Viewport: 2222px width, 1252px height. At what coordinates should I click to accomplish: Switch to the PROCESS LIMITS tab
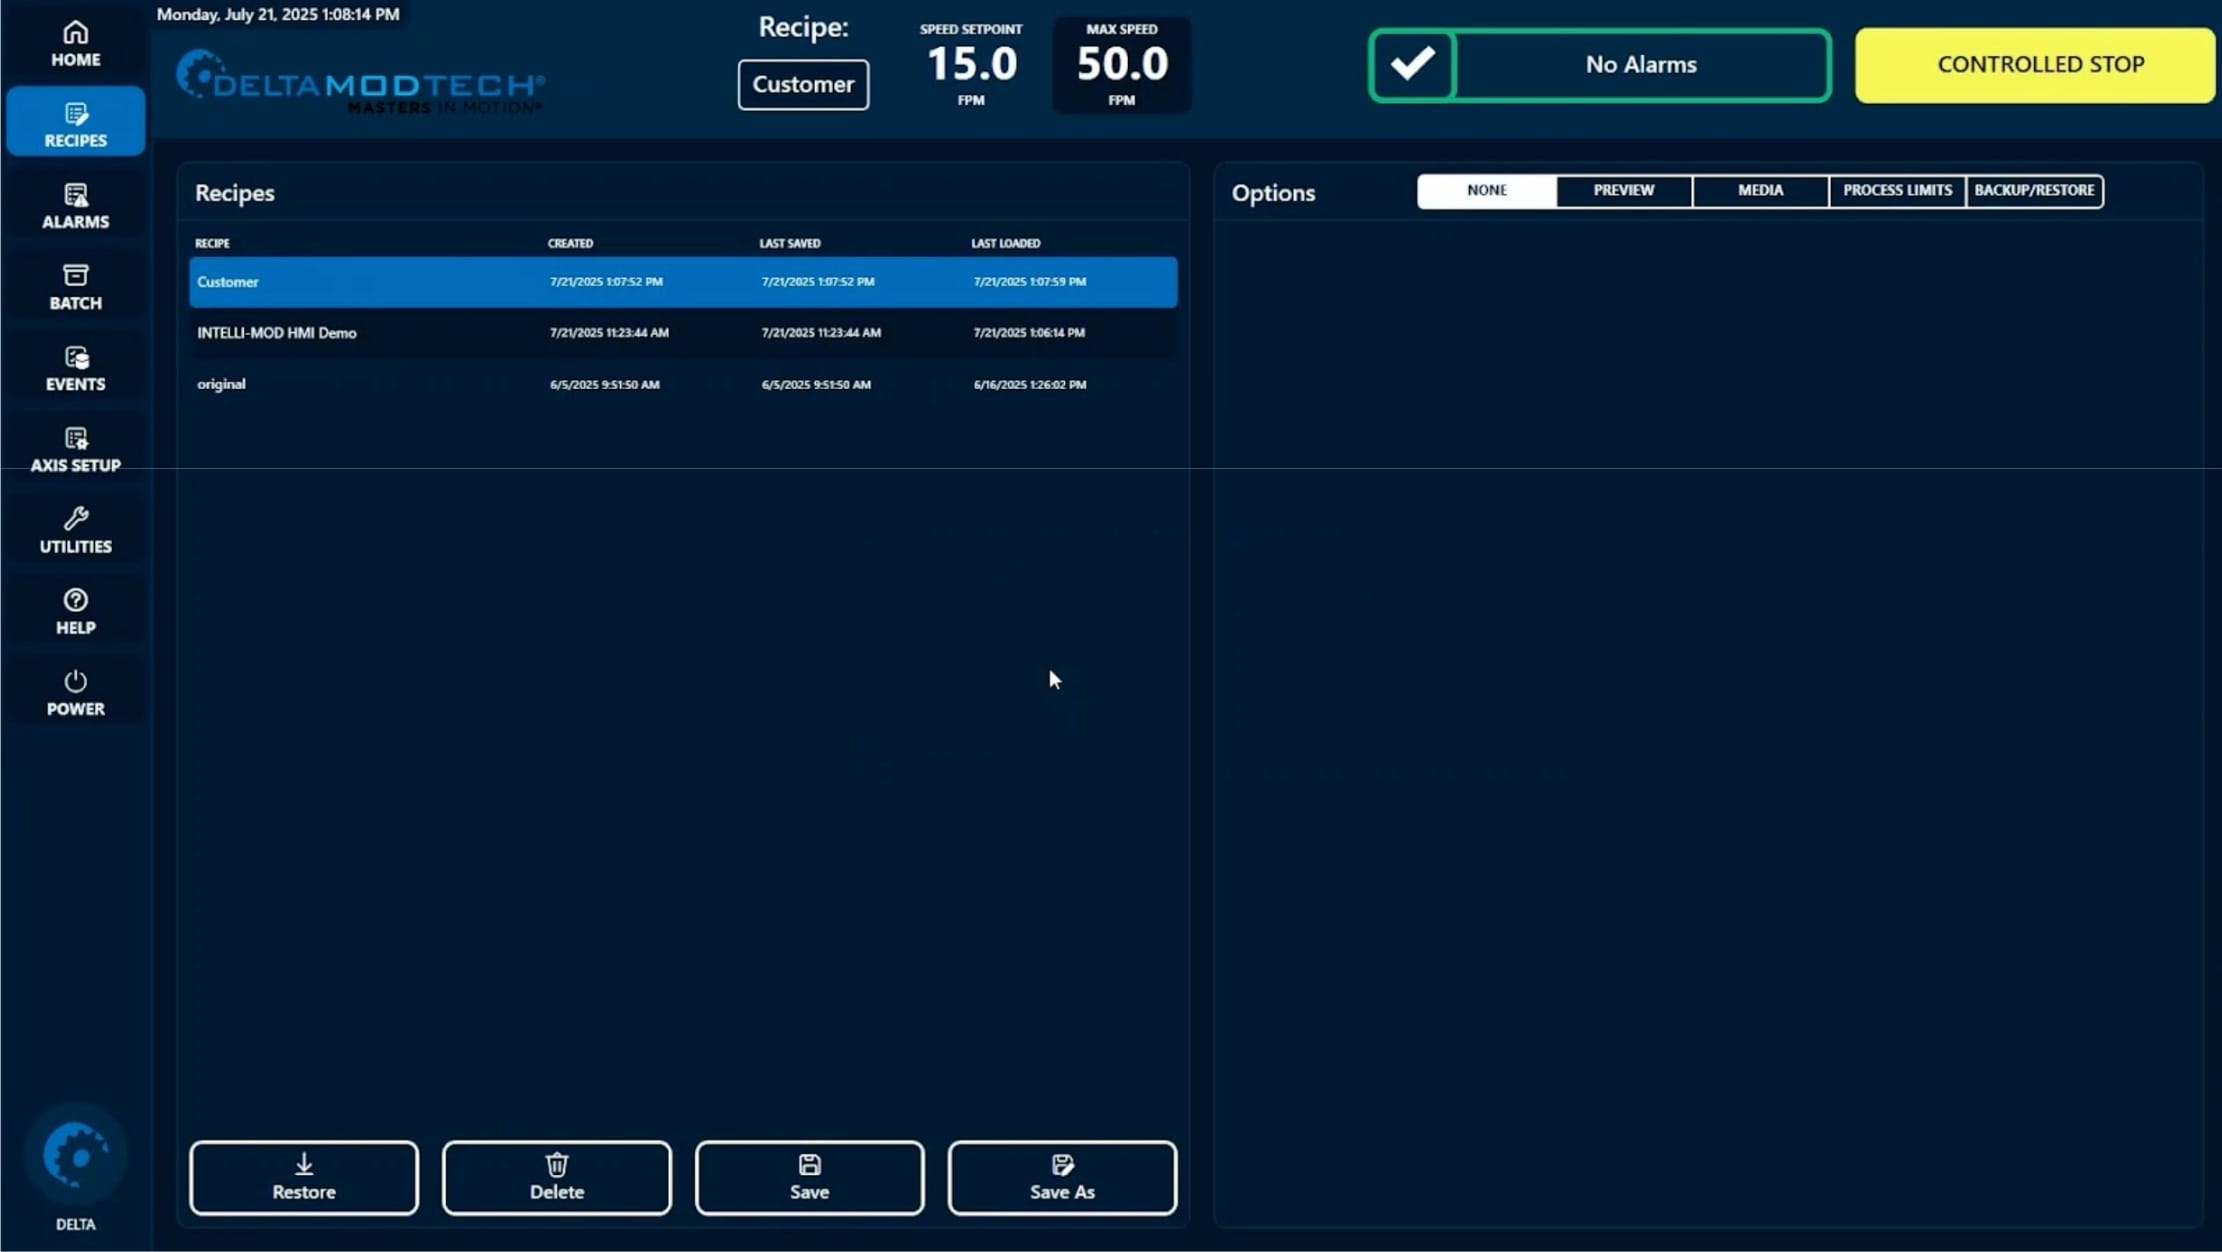tap(1897, 191)
